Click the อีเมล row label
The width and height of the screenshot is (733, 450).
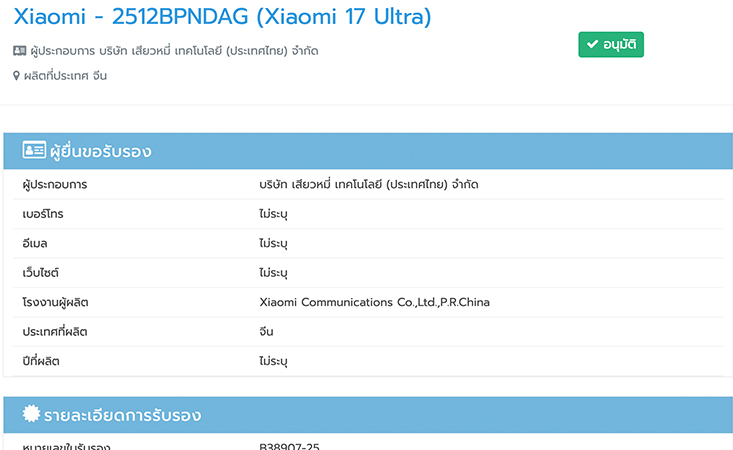click(x=35, y=243)
